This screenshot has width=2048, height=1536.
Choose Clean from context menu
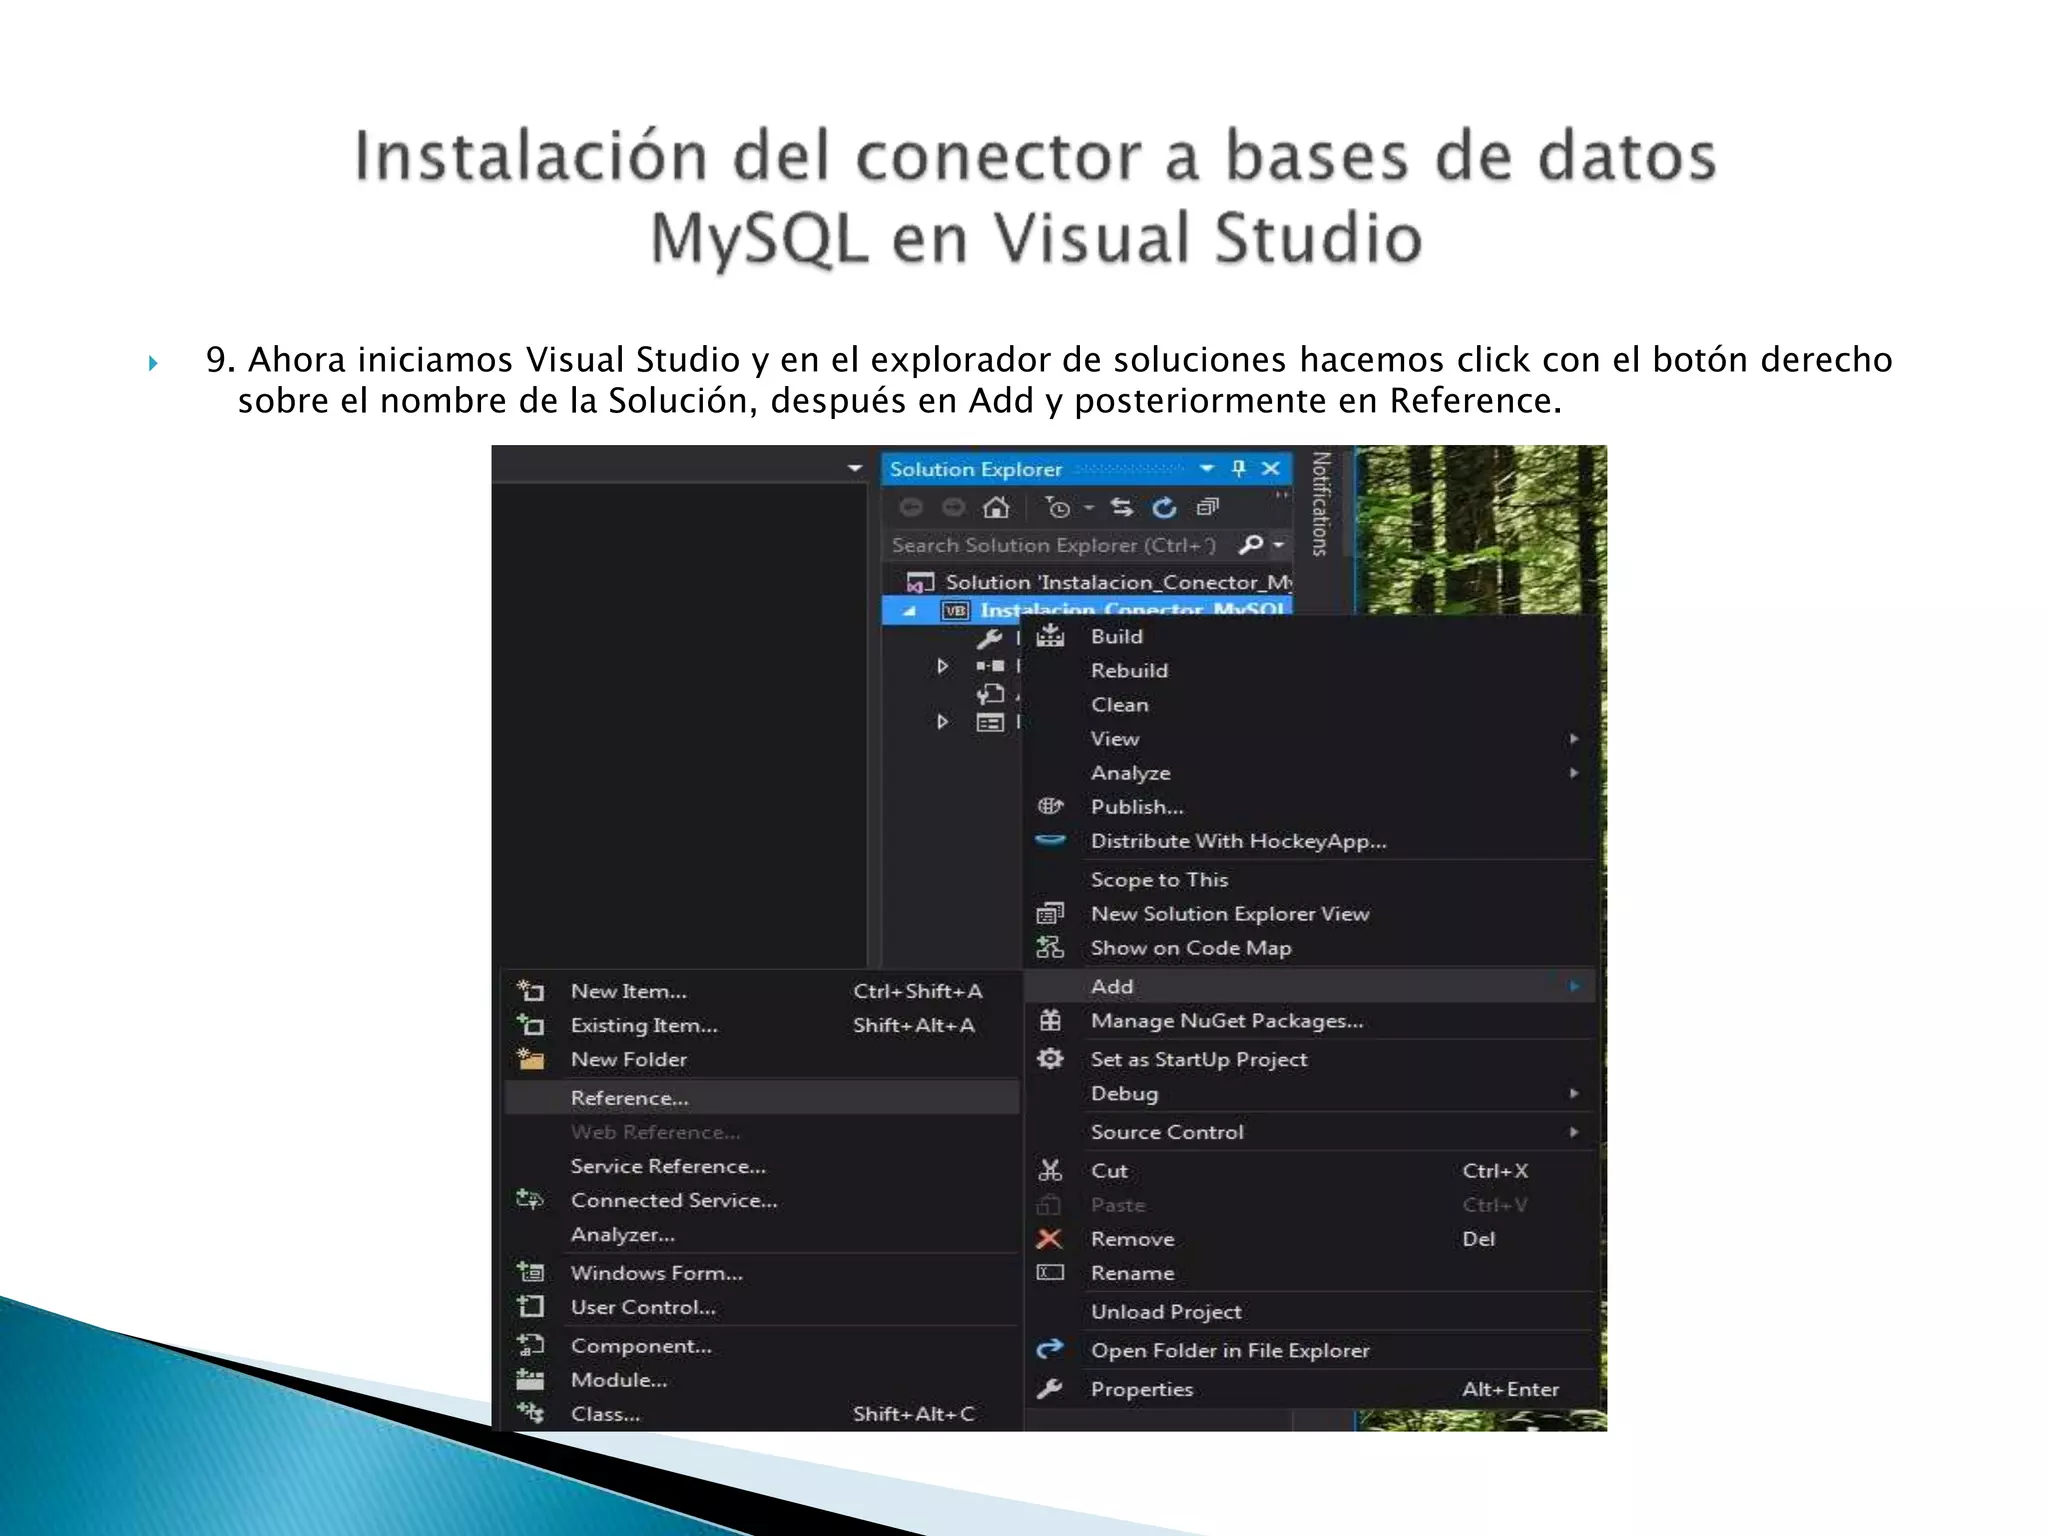[x=1310, y=704]
